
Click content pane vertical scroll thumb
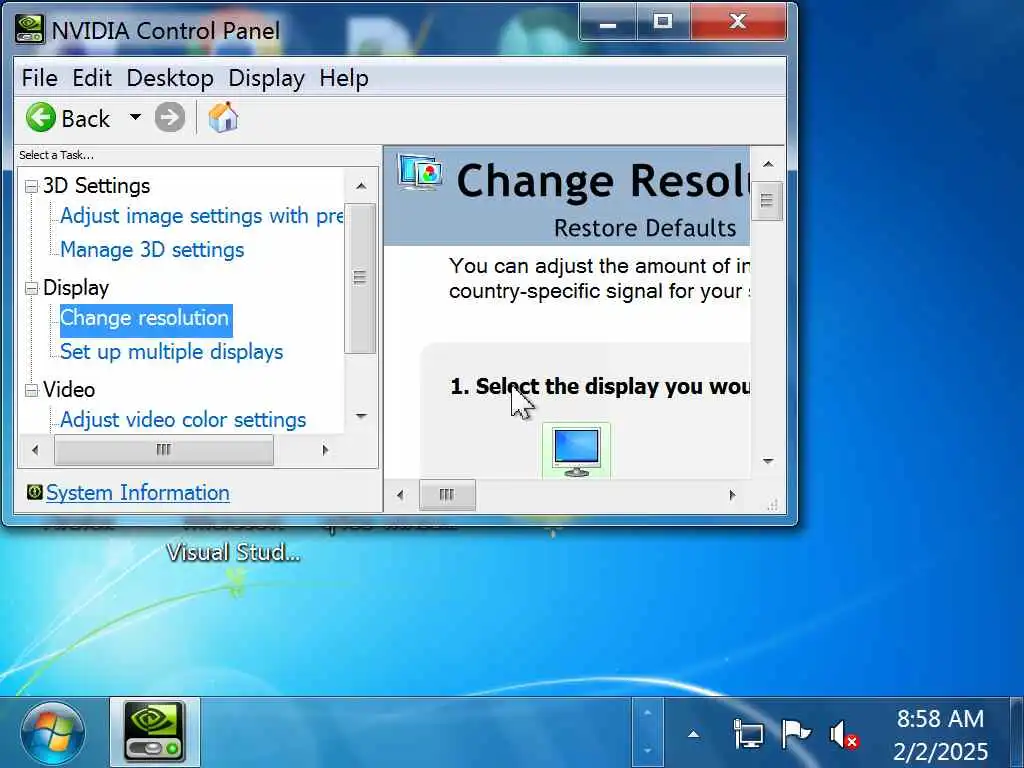coord(767,201)
